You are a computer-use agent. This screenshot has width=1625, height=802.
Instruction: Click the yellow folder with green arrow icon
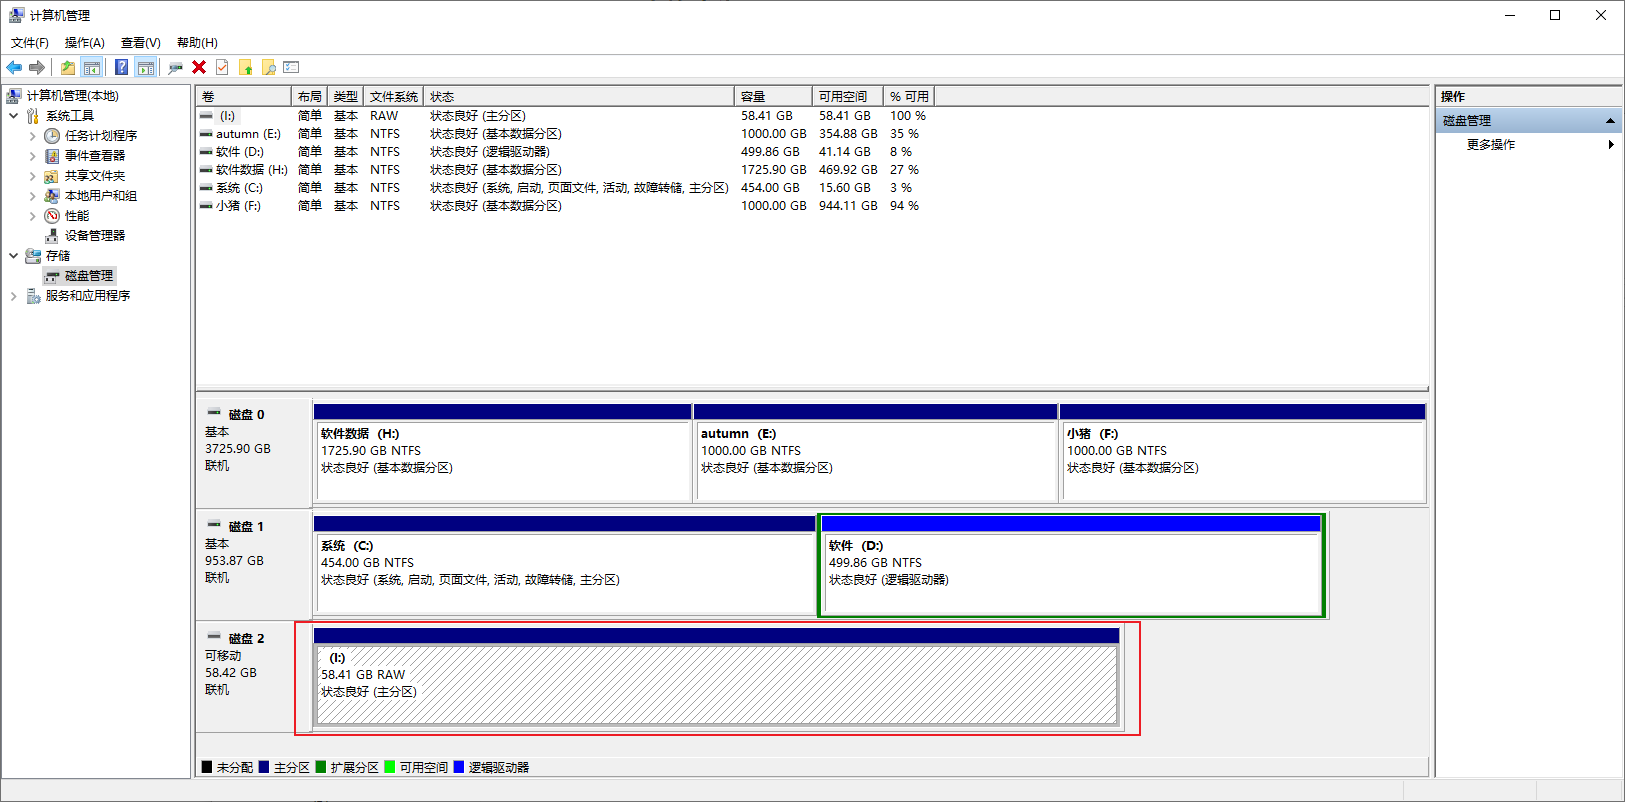click(246, 67)
